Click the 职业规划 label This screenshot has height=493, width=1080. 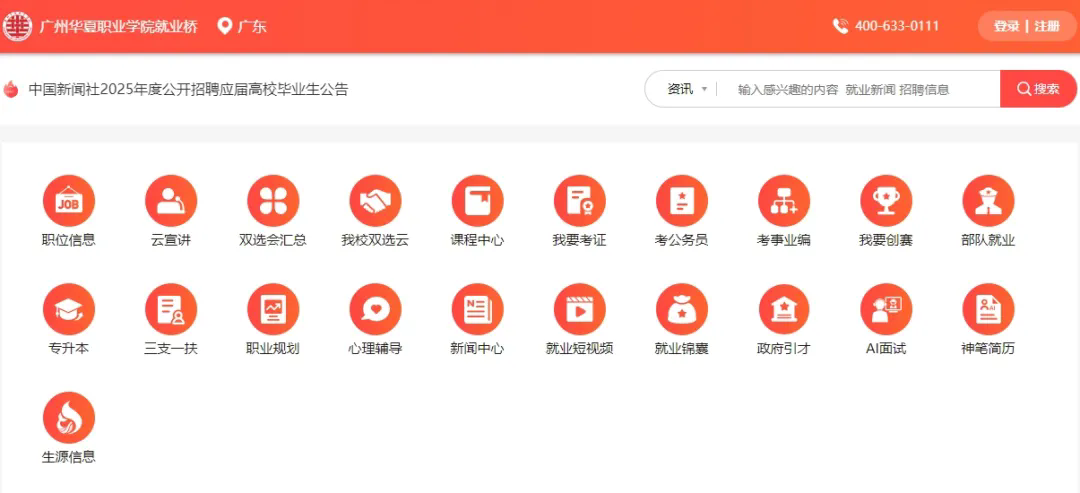pos(273,348)
